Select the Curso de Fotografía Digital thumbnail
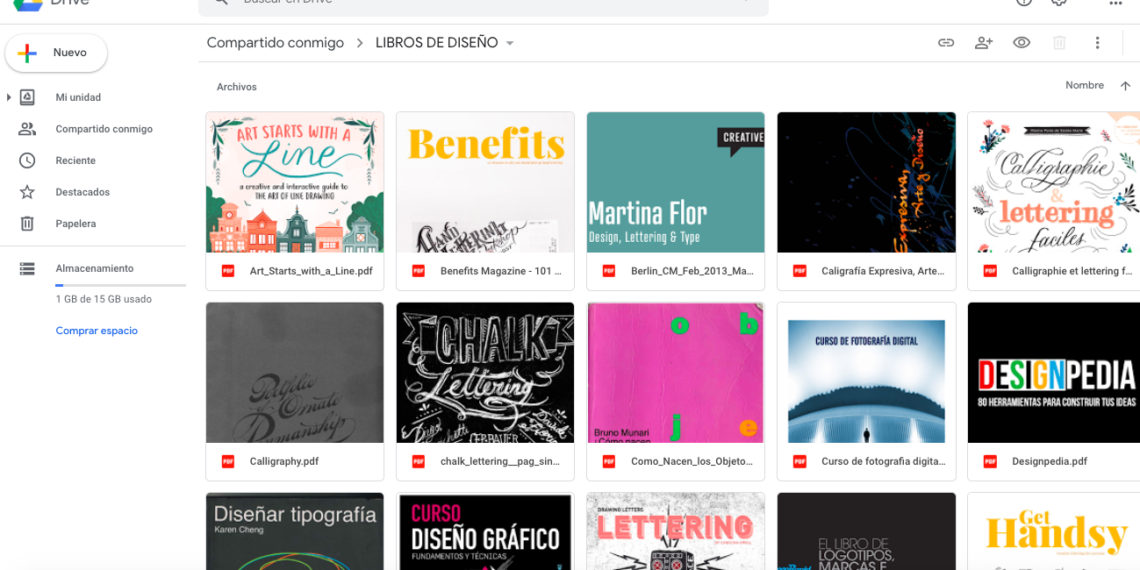This screenshot has width=1140, height=570. [866, 373]
